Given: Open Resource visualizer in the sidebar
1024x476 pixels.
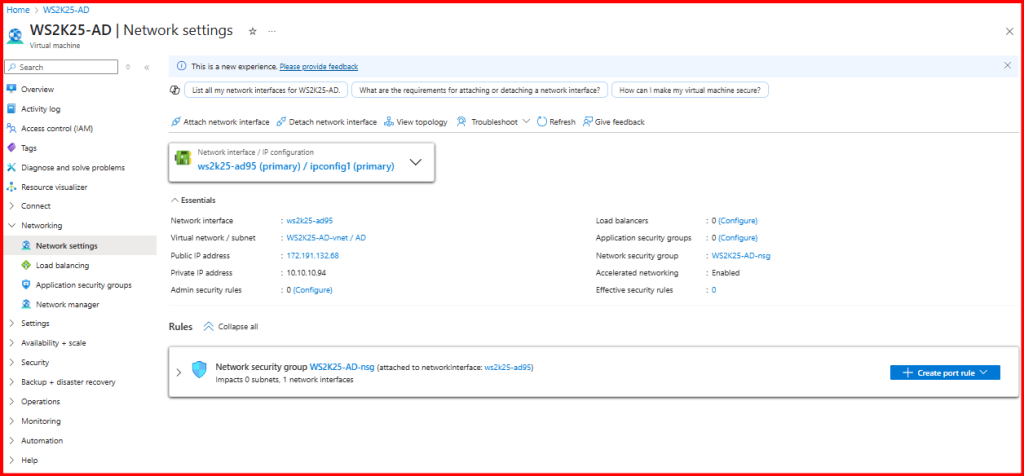Looking at the screenshot, I should point(54,187).
